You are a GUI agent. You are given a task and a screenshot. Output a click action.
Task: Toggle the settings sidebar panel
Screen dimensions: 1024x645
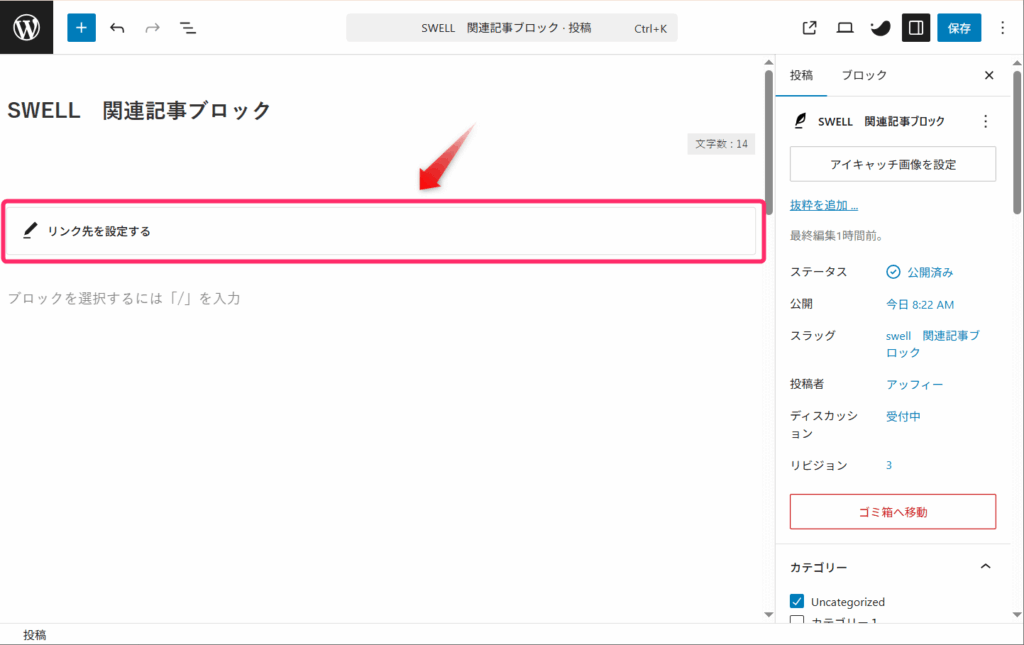point(916,27)
